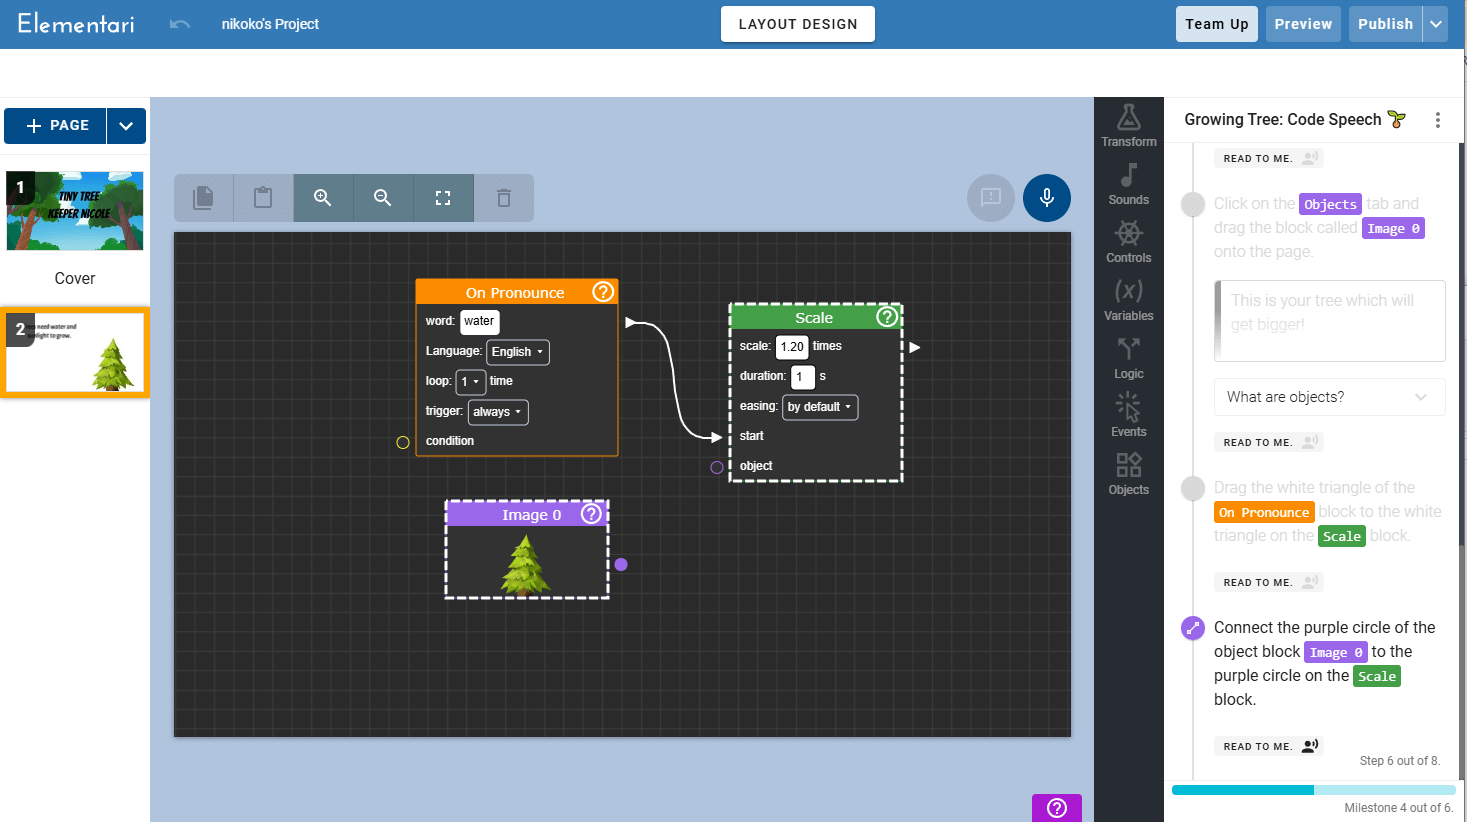This screenshot has width=1467, height=822.
Task: Click the Layout Design button
Action: click(x=797, y=24)
